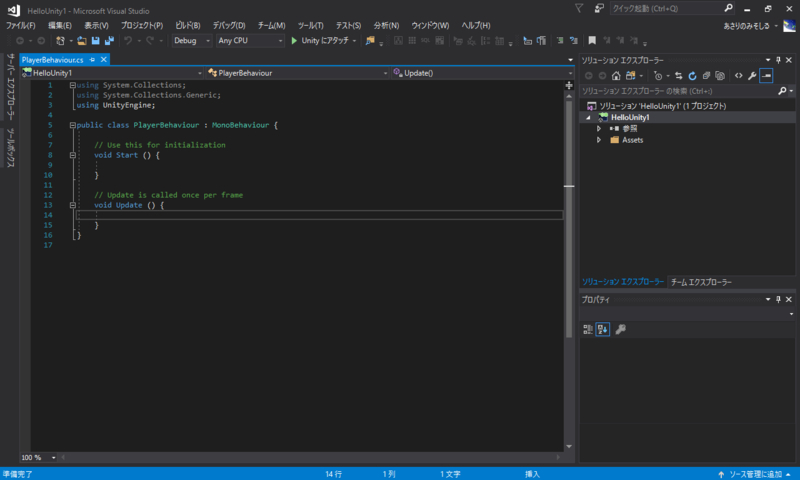The width and height of the screenshot is (800, 480).
Task: Open the プロジェクト(P) menu
Action: [141, 25]
